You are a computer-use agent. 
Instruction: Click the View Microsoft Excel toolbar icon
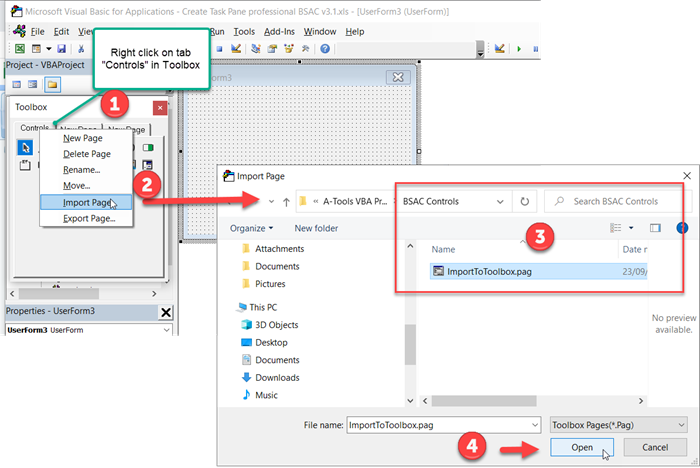pos(20,49)
